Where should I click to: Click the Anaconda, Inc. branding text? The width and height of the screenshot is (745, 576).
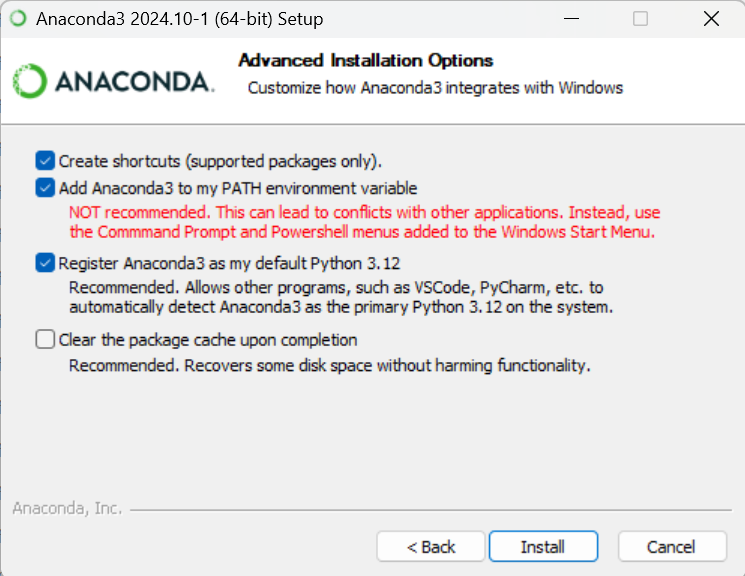(x=67, y=508)
